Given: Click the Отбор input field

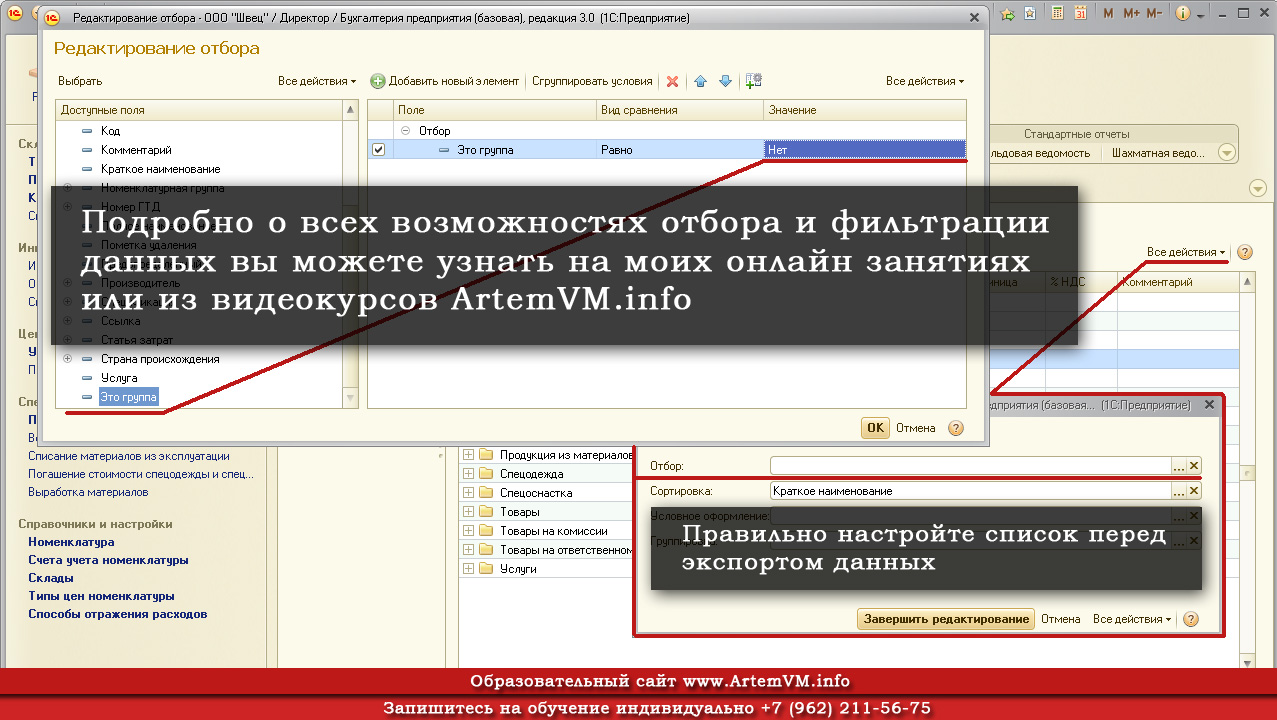Looking at the screenshot, I should click(x=970, y=466).
